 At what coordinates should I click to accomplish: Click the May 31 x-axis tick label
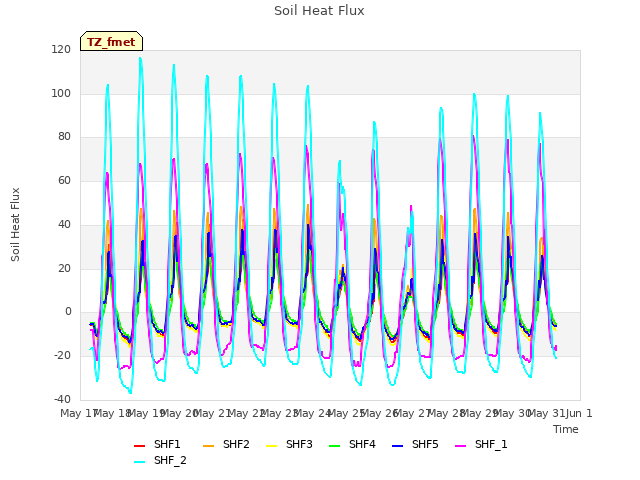point(546,413)
